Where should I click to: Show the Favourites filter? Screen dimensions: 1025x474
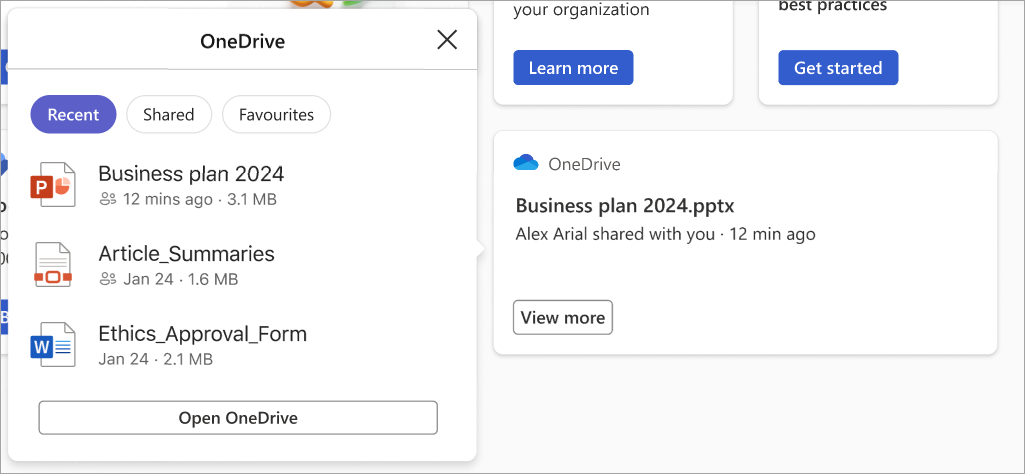pos(277,114)
